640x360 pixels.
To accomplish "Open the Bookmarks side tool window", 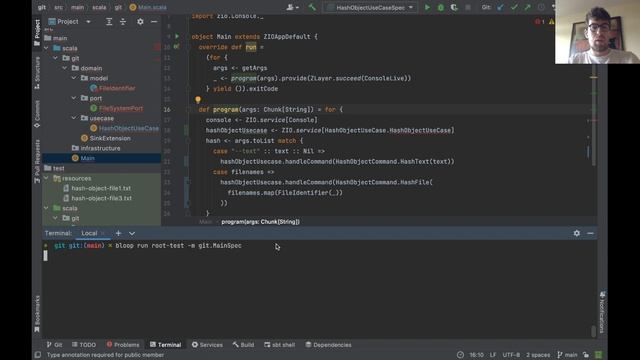I will point(37,313).
